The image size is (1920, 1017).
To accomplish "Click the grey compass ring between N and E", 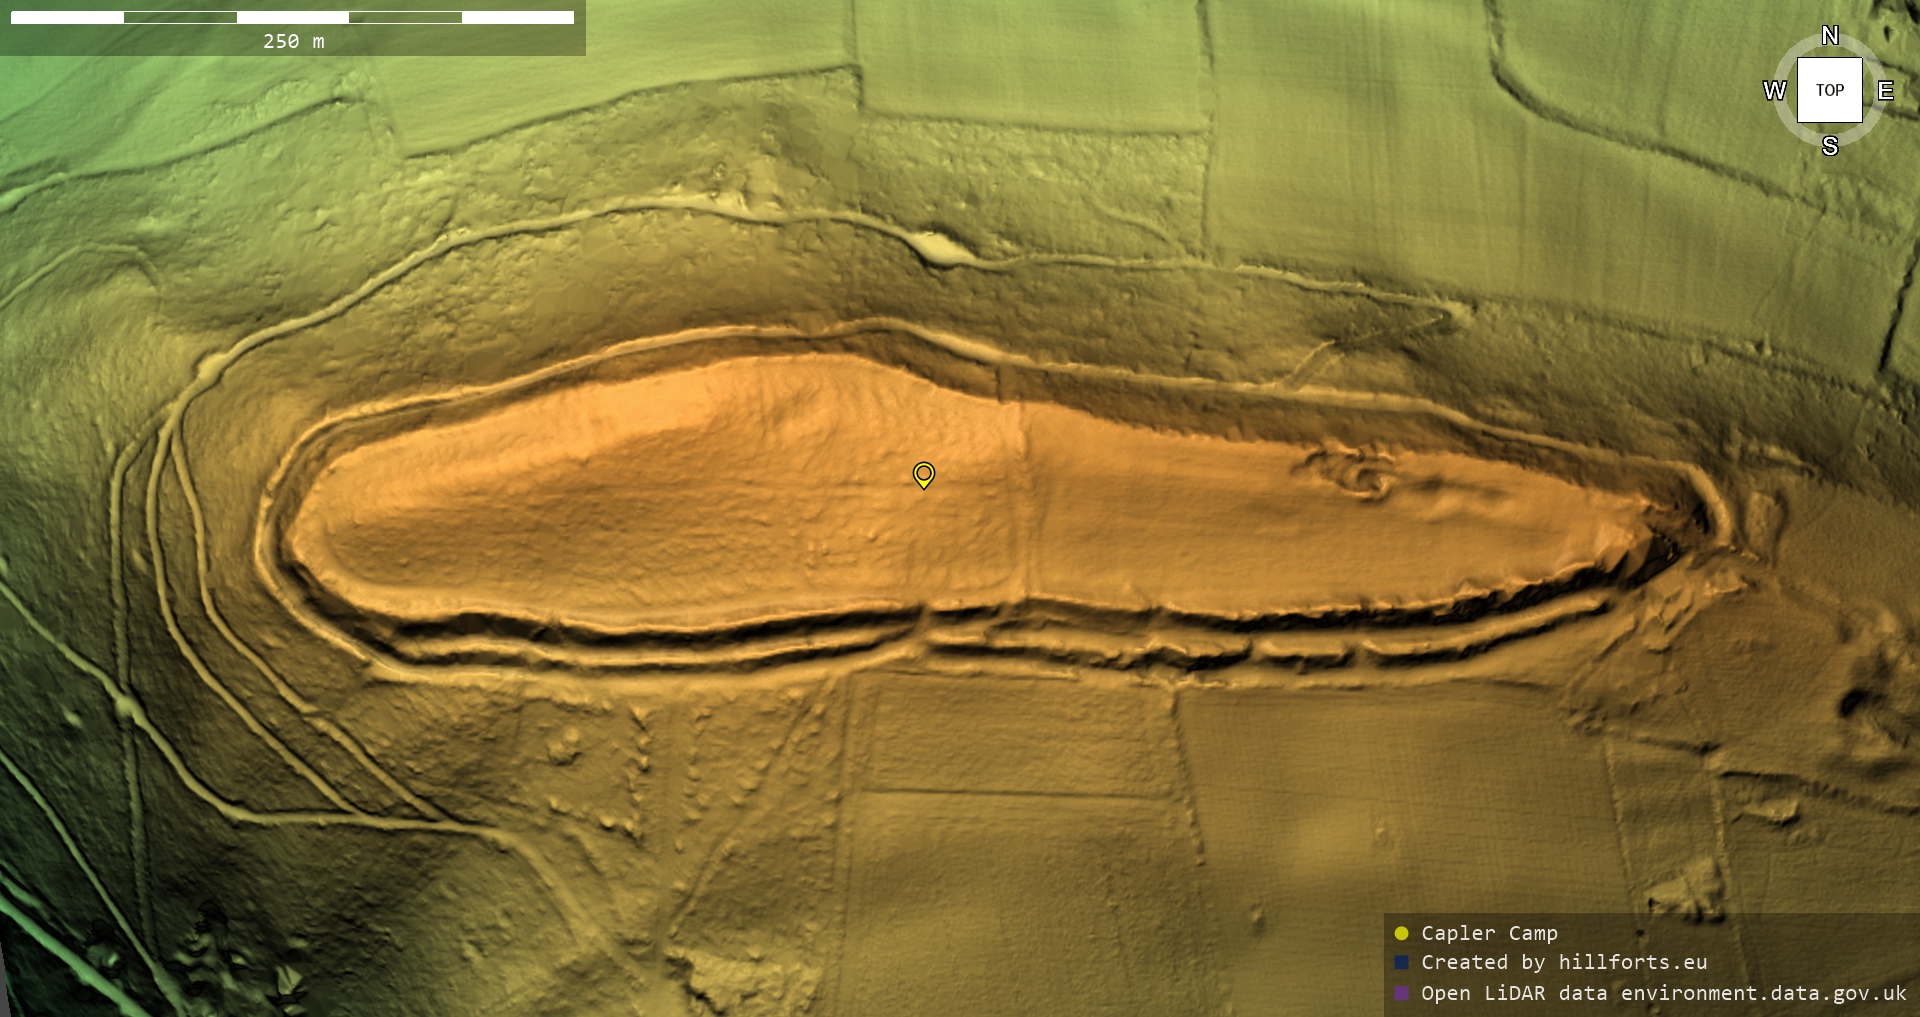I will point(1866,52).
